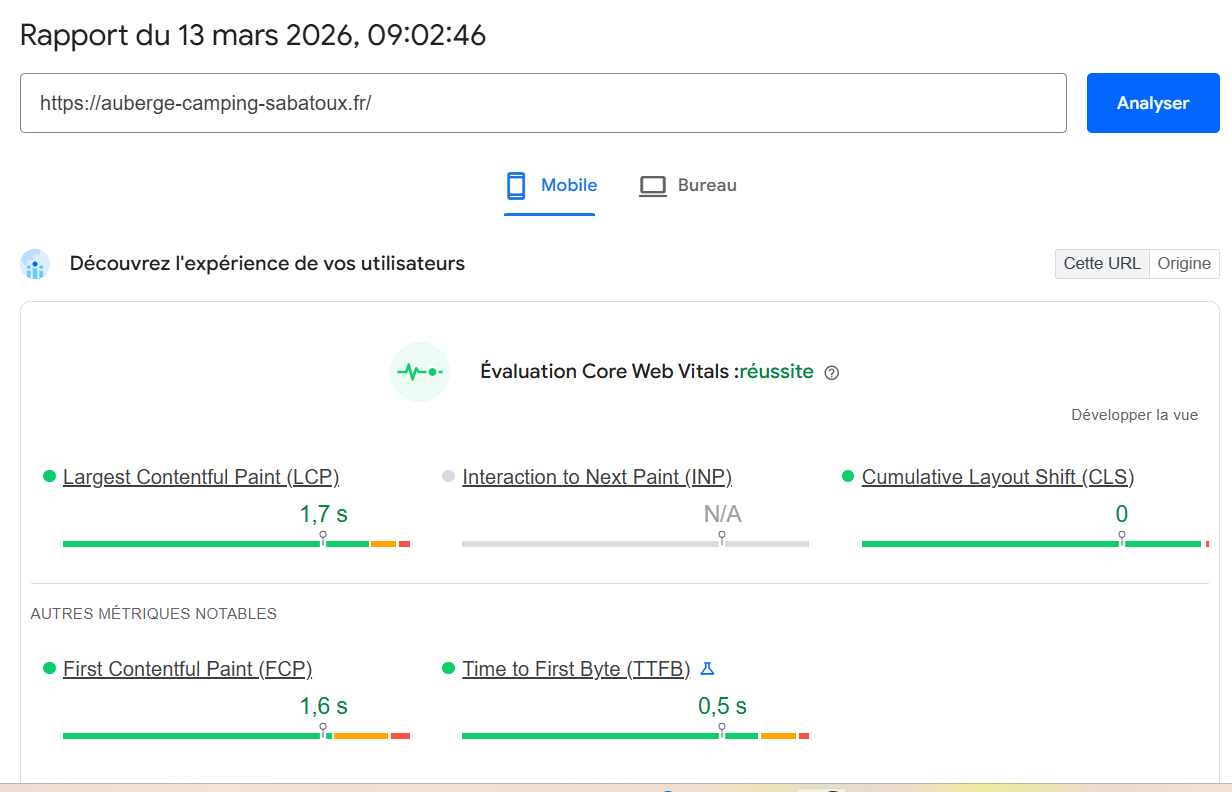Switch data scope to Origine
Screen dimensions: 1232x792
(1184, 263)
